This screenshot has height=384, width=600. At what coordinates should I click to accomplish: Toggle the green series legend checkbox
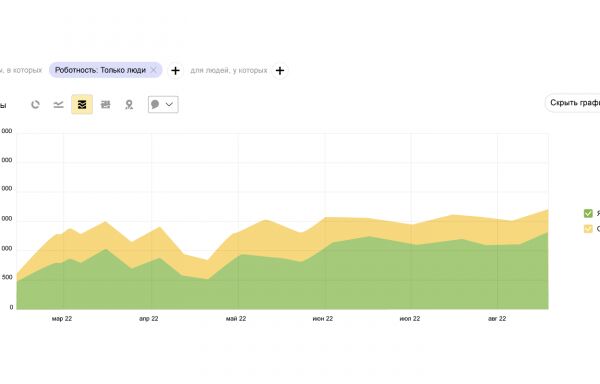point(588,213)
